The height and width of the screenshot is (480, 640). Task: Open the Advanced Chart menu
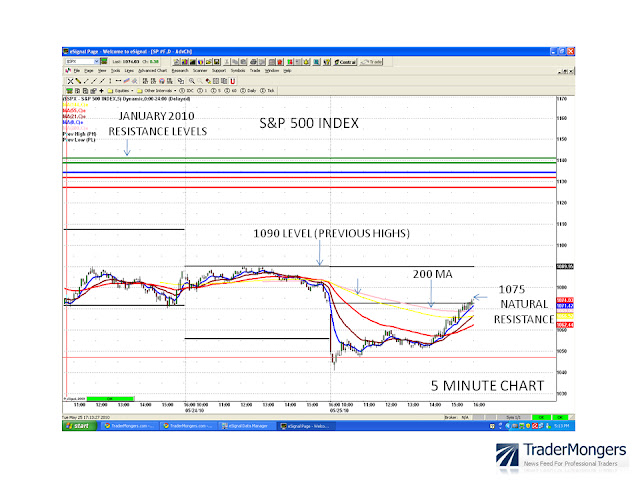point(152,71)
